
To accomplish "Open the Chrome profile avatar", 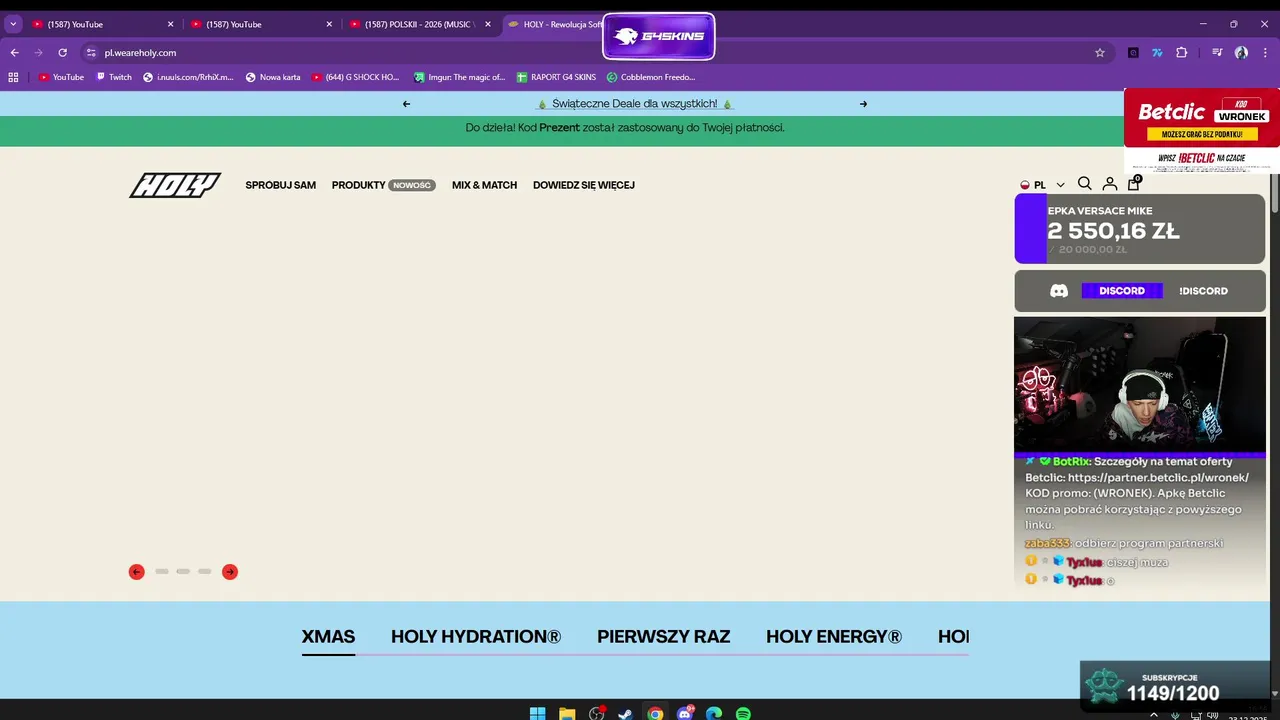I will tap(1241, 52).
